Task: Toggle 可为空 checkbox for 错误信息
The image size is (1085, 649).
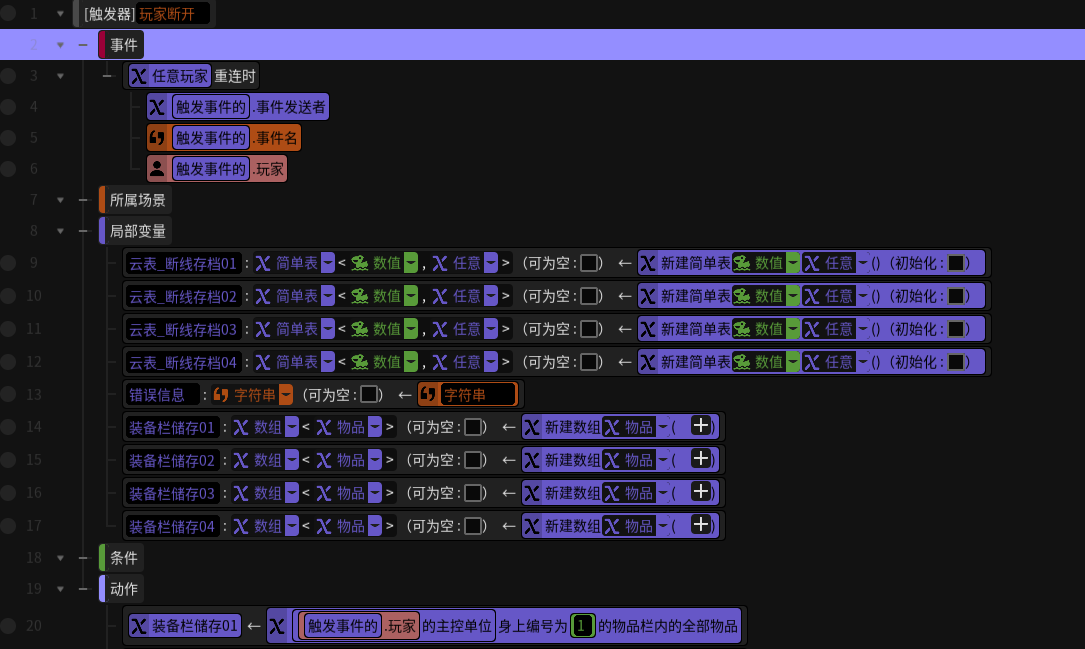Action: pos(370,394)
